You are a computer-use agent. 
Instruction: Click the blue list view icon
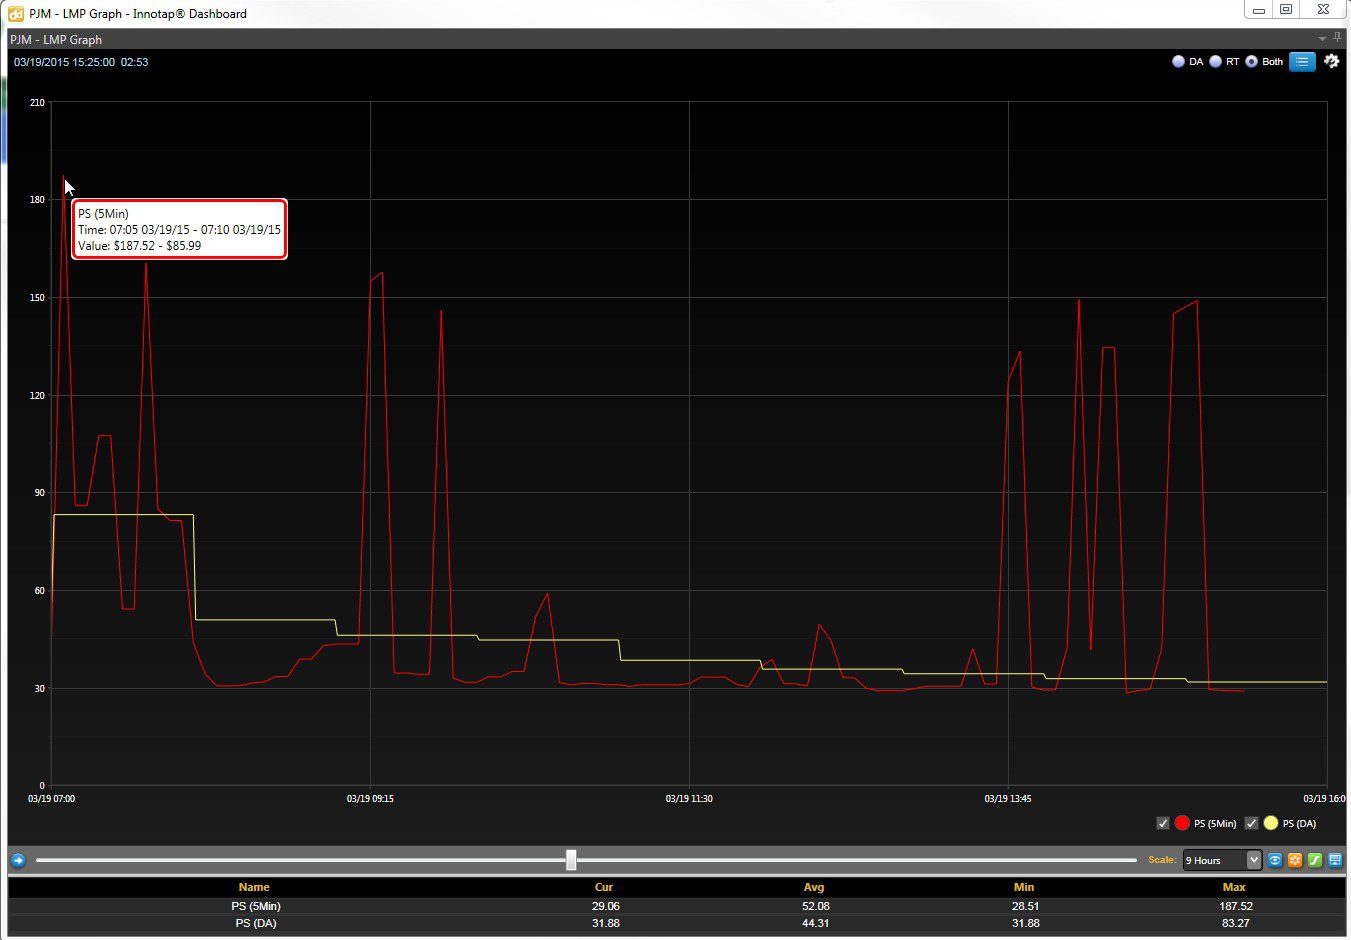click(x=1302, y=62)
